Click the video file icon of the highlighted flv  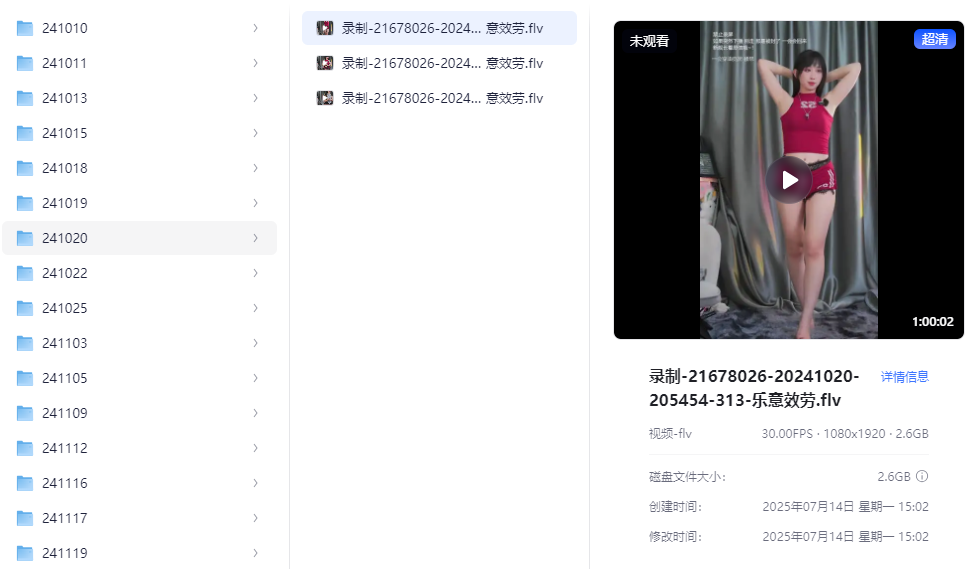point(325,28)
